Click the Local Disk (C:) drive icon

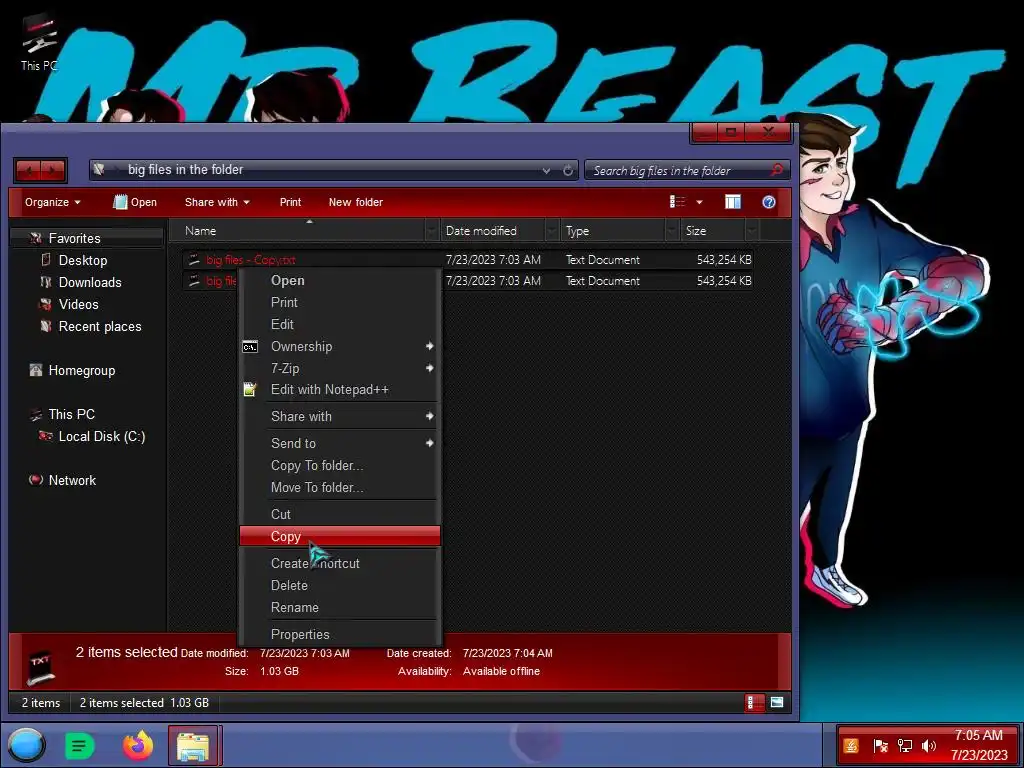tap(46, 436)
